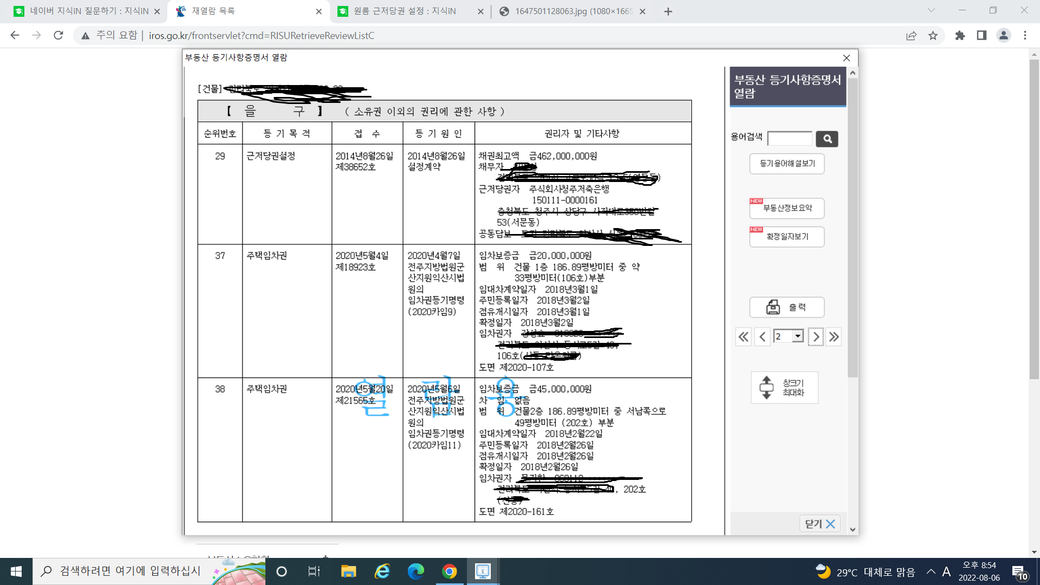Image resolution: width=1040 pixels, height=585 pixels.
Task: Bookmark this page with the star icon
Action: click(933, 35)
